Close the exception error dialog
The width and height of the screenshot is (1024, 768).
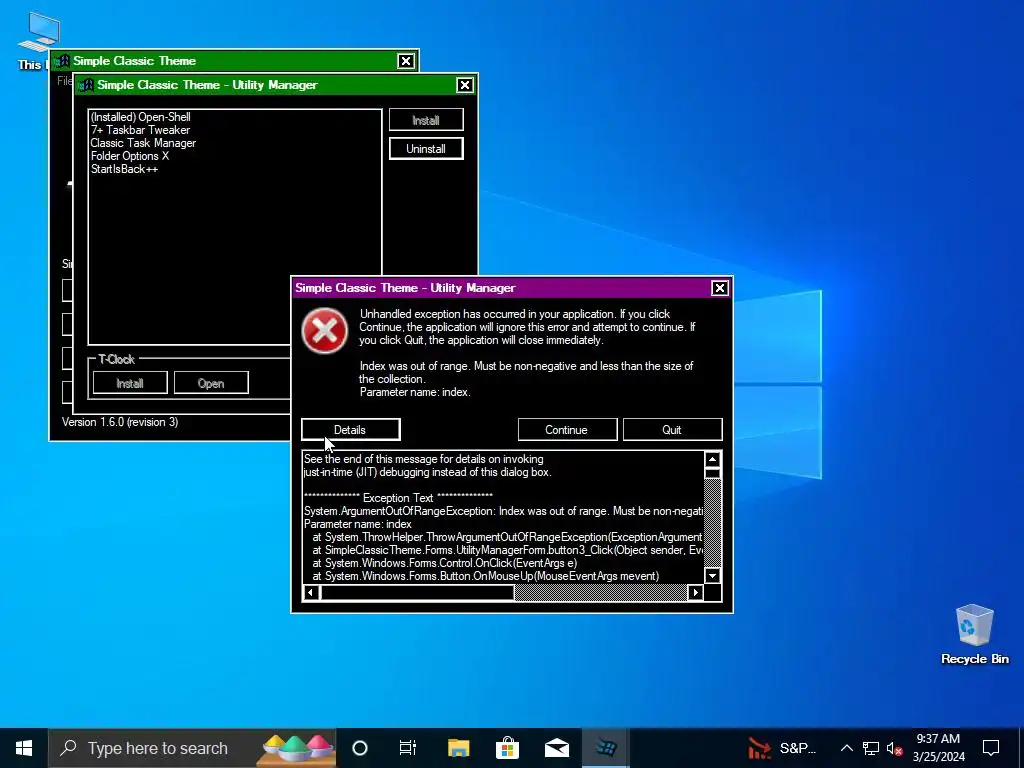coord(719,288)
